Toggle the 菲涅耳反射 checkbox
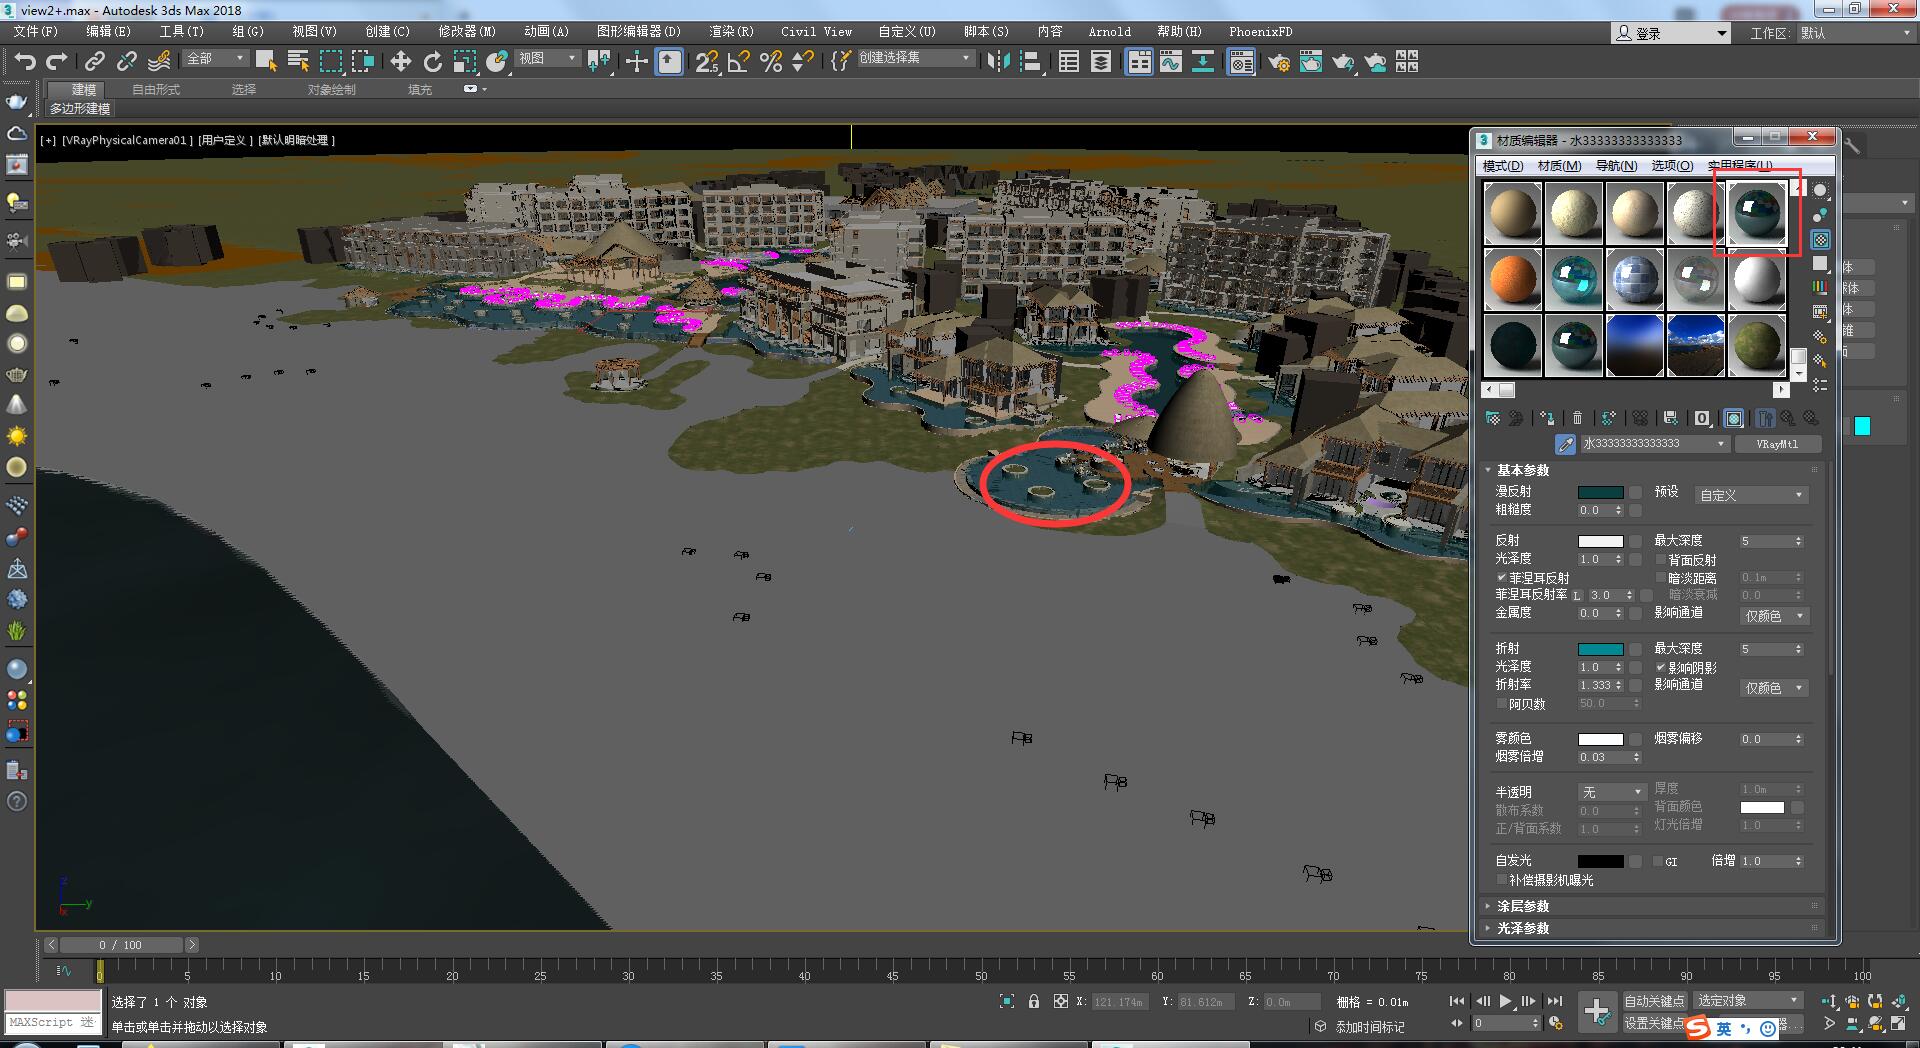The height and width of the screenshot is (1048, 1920). coord(1501,578)
